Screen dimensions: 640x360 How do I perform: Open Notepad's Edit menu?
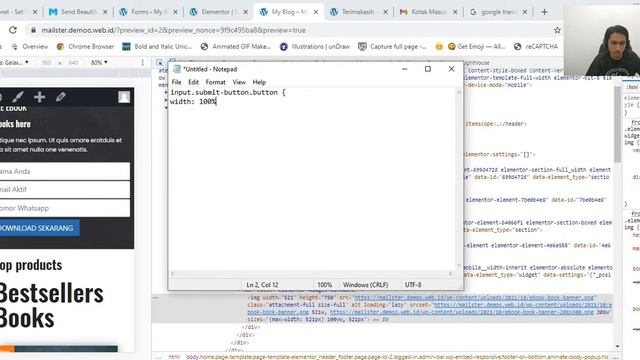[193, 82]
